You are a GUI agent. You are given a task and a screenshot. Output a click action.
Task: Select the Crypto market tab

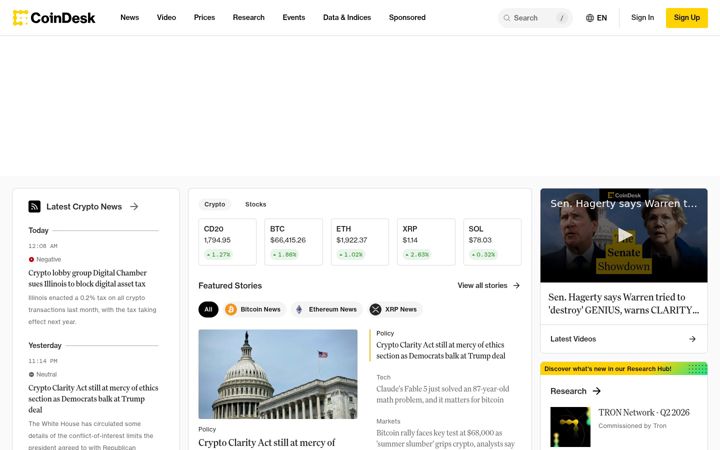[x=214, y=204]
